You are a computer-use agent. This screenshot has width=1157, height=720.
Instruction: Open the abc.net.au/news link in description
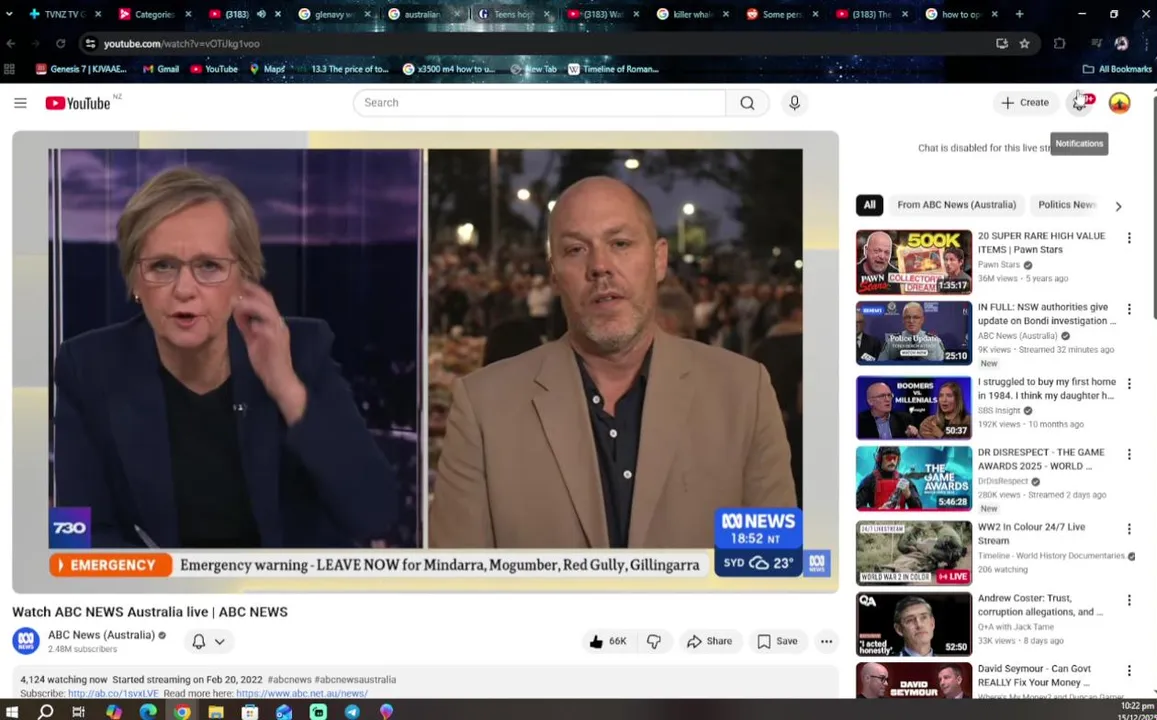[x=302, y=693]
